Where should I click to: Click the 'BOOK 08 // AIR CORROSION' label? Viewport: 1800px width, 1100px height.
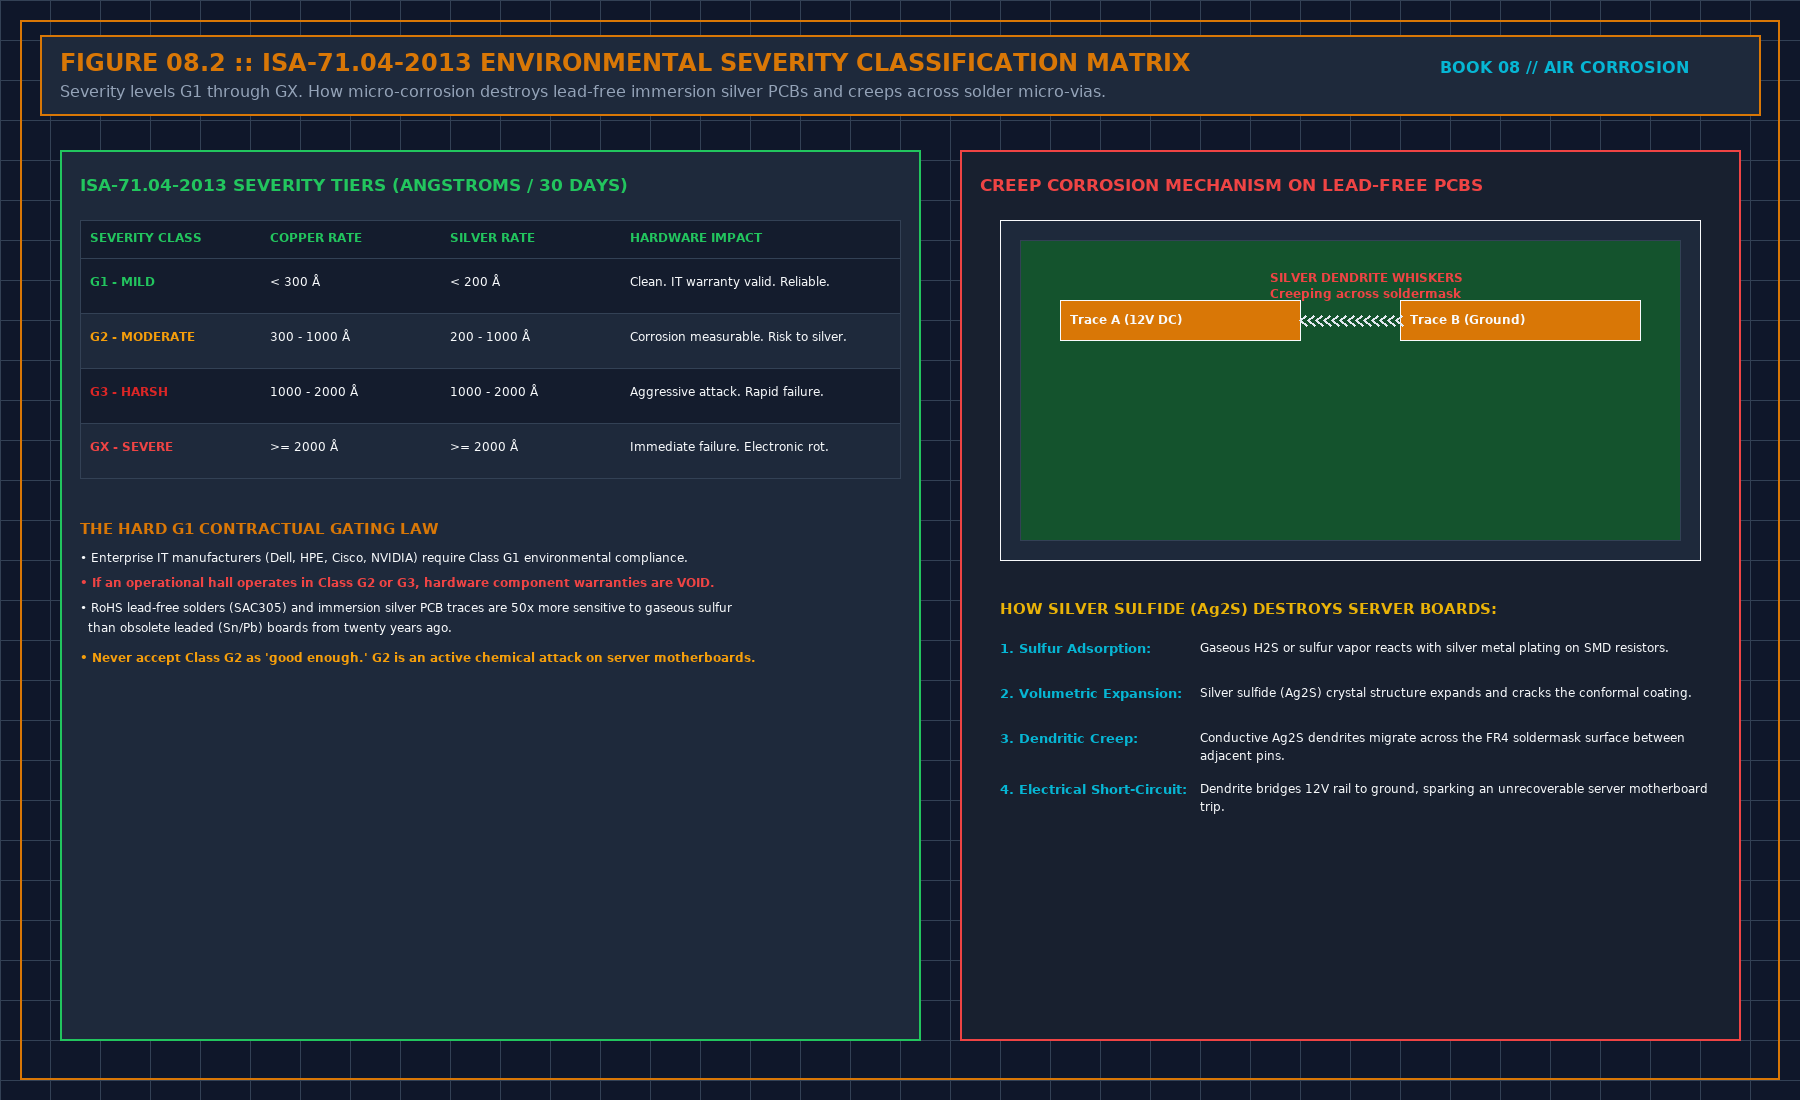(x=1564, y=68)
